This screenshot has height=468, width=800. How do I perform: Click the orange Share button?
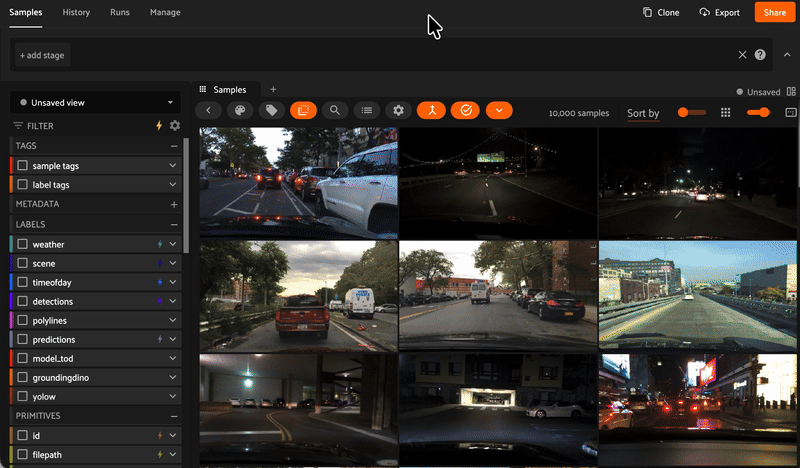[x=774, y=12]
